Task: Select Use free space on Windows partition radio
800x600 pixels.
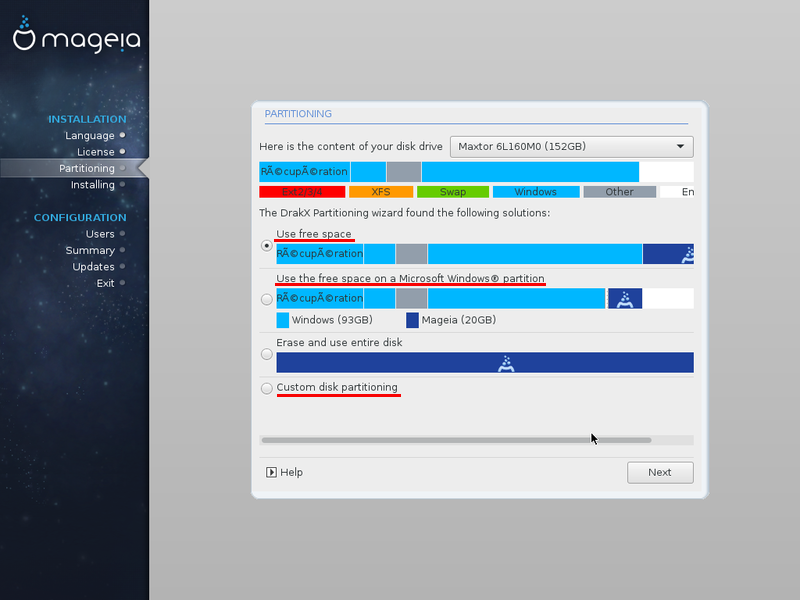Action: 266,299
